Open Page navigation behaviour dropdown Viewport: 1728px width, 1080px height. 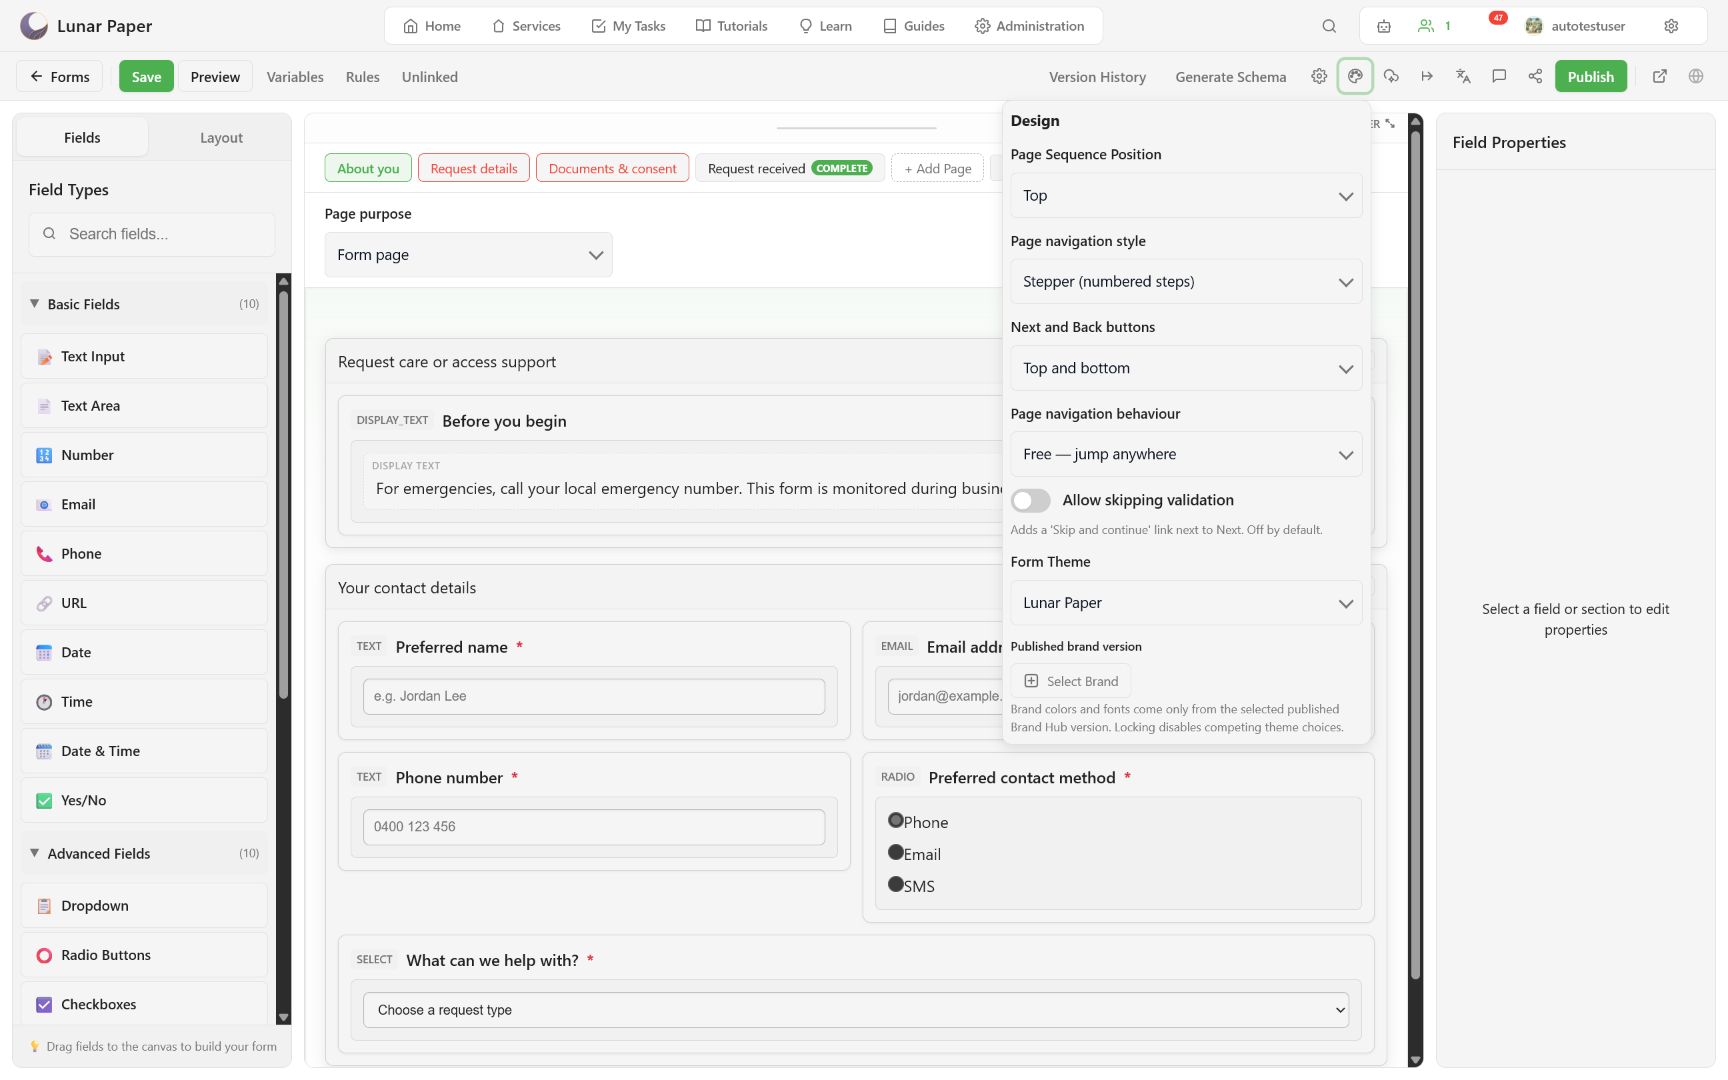1186,454
